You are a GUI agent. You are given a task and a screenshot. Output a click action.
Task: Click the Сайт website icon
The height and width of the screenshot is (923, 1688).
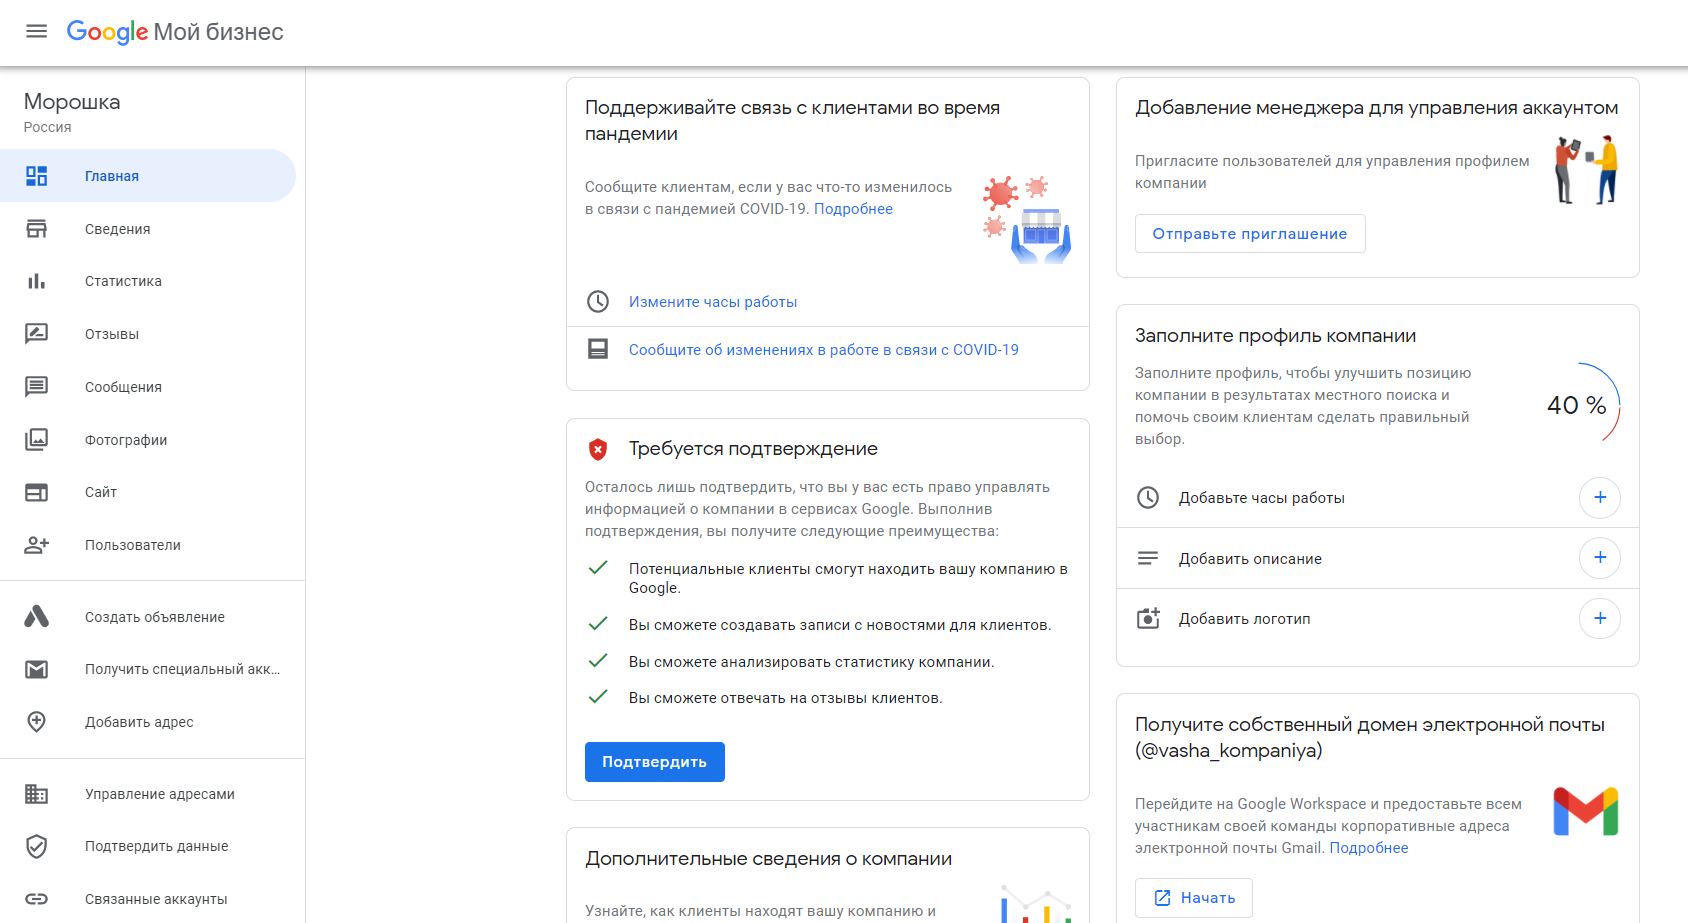37,492
